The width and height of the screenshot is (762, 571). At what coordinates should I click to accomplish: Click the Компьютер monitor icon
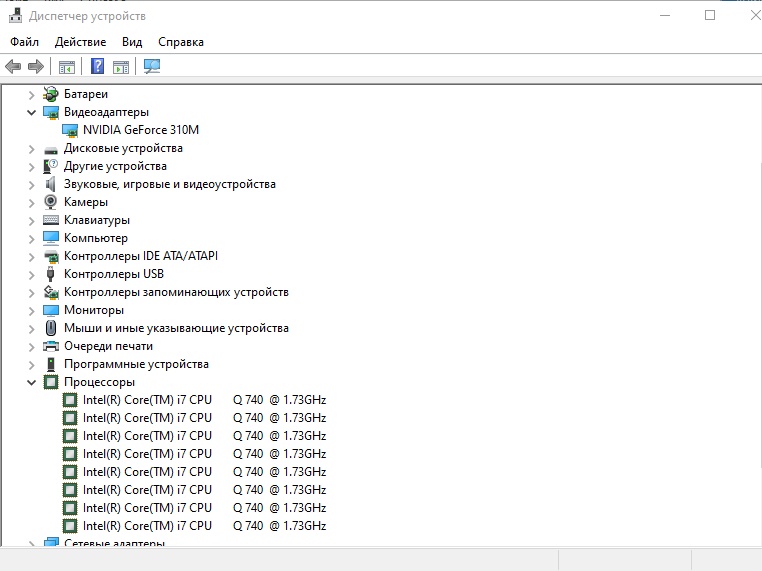[51, 238]
